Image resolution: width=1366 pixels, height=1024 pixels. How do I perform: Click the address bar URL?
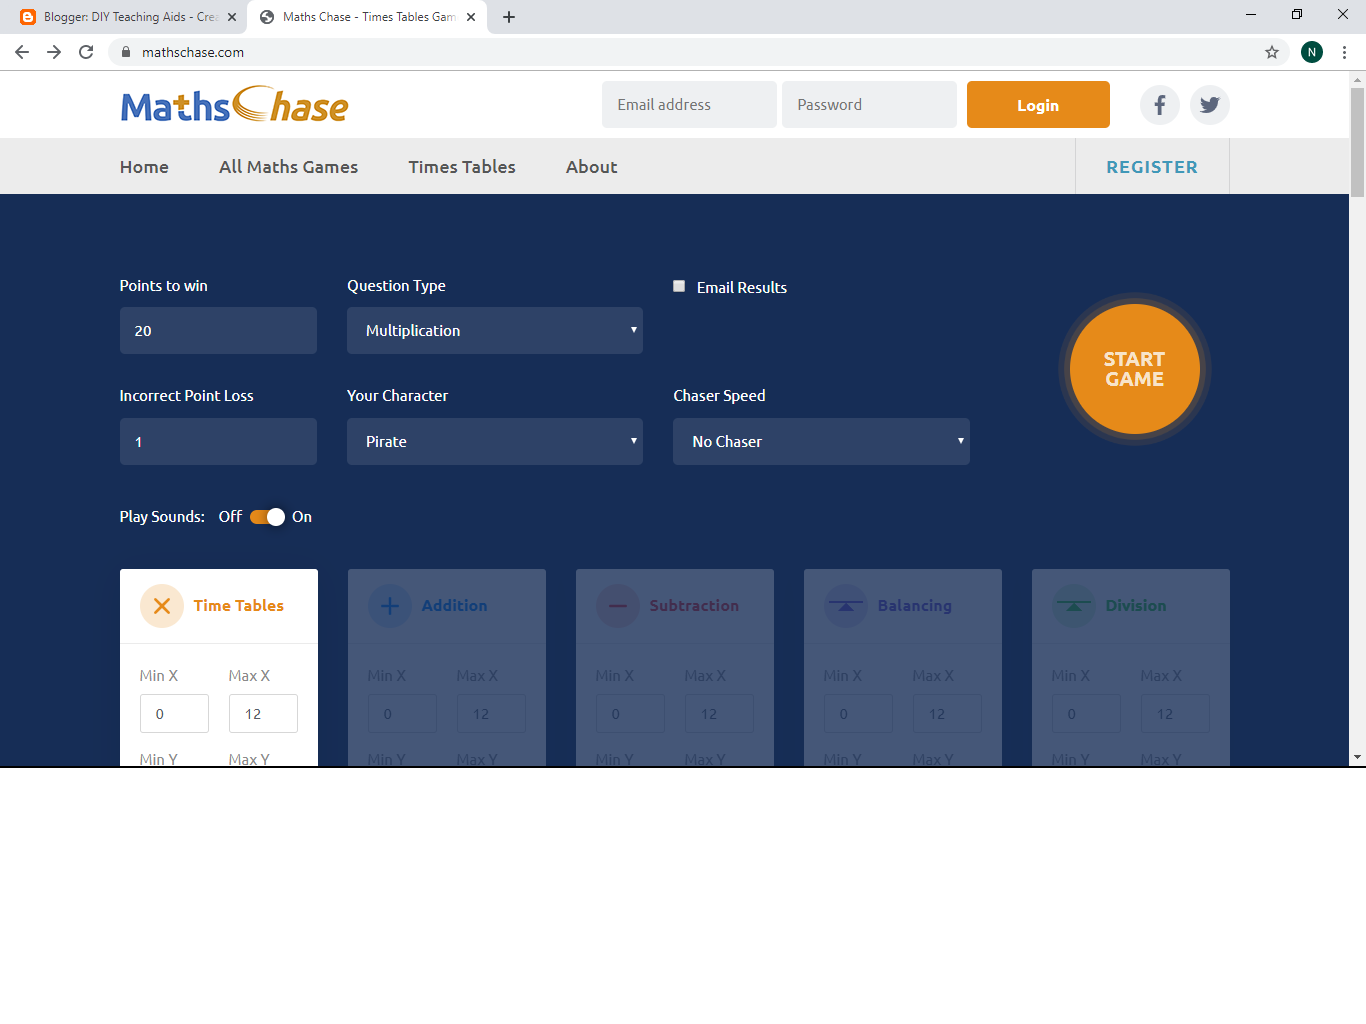(193, 52)
